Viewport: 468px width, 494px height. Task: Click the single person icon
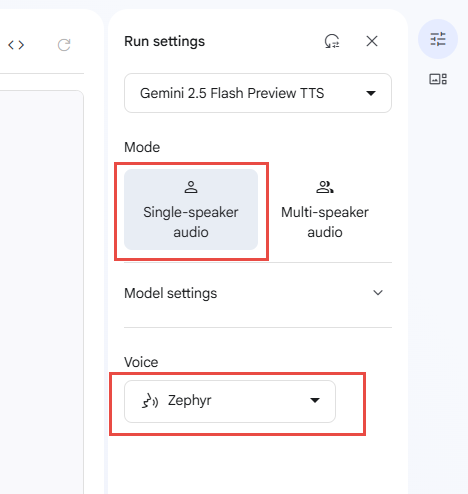(191, 187)
